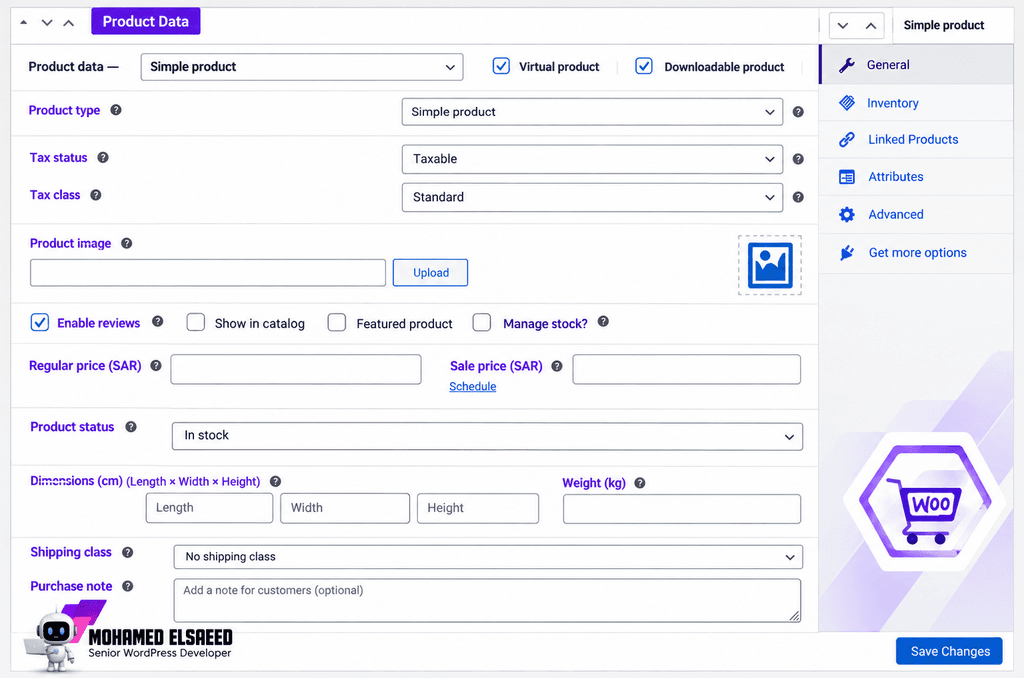Image resolution: width=1024 pixels, height=678 pixels.
Task: Show help tooltip beside Tax status label
Action: pos(103,157)
